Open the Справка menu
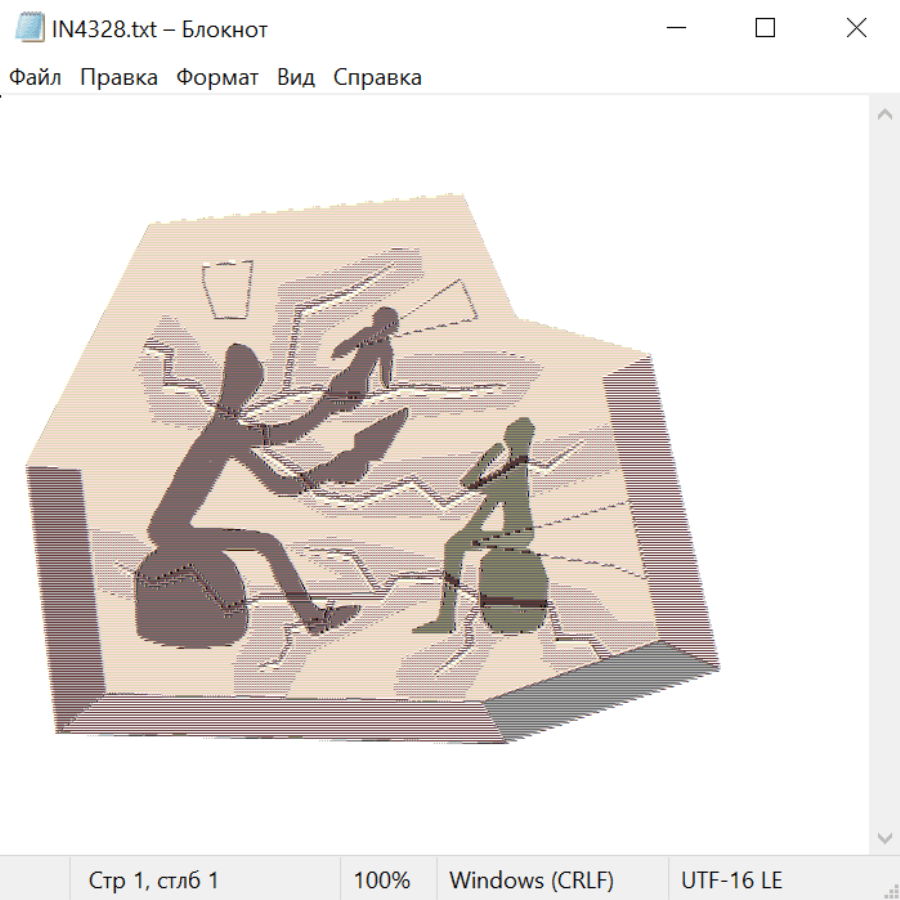 [x=377, y=78]
